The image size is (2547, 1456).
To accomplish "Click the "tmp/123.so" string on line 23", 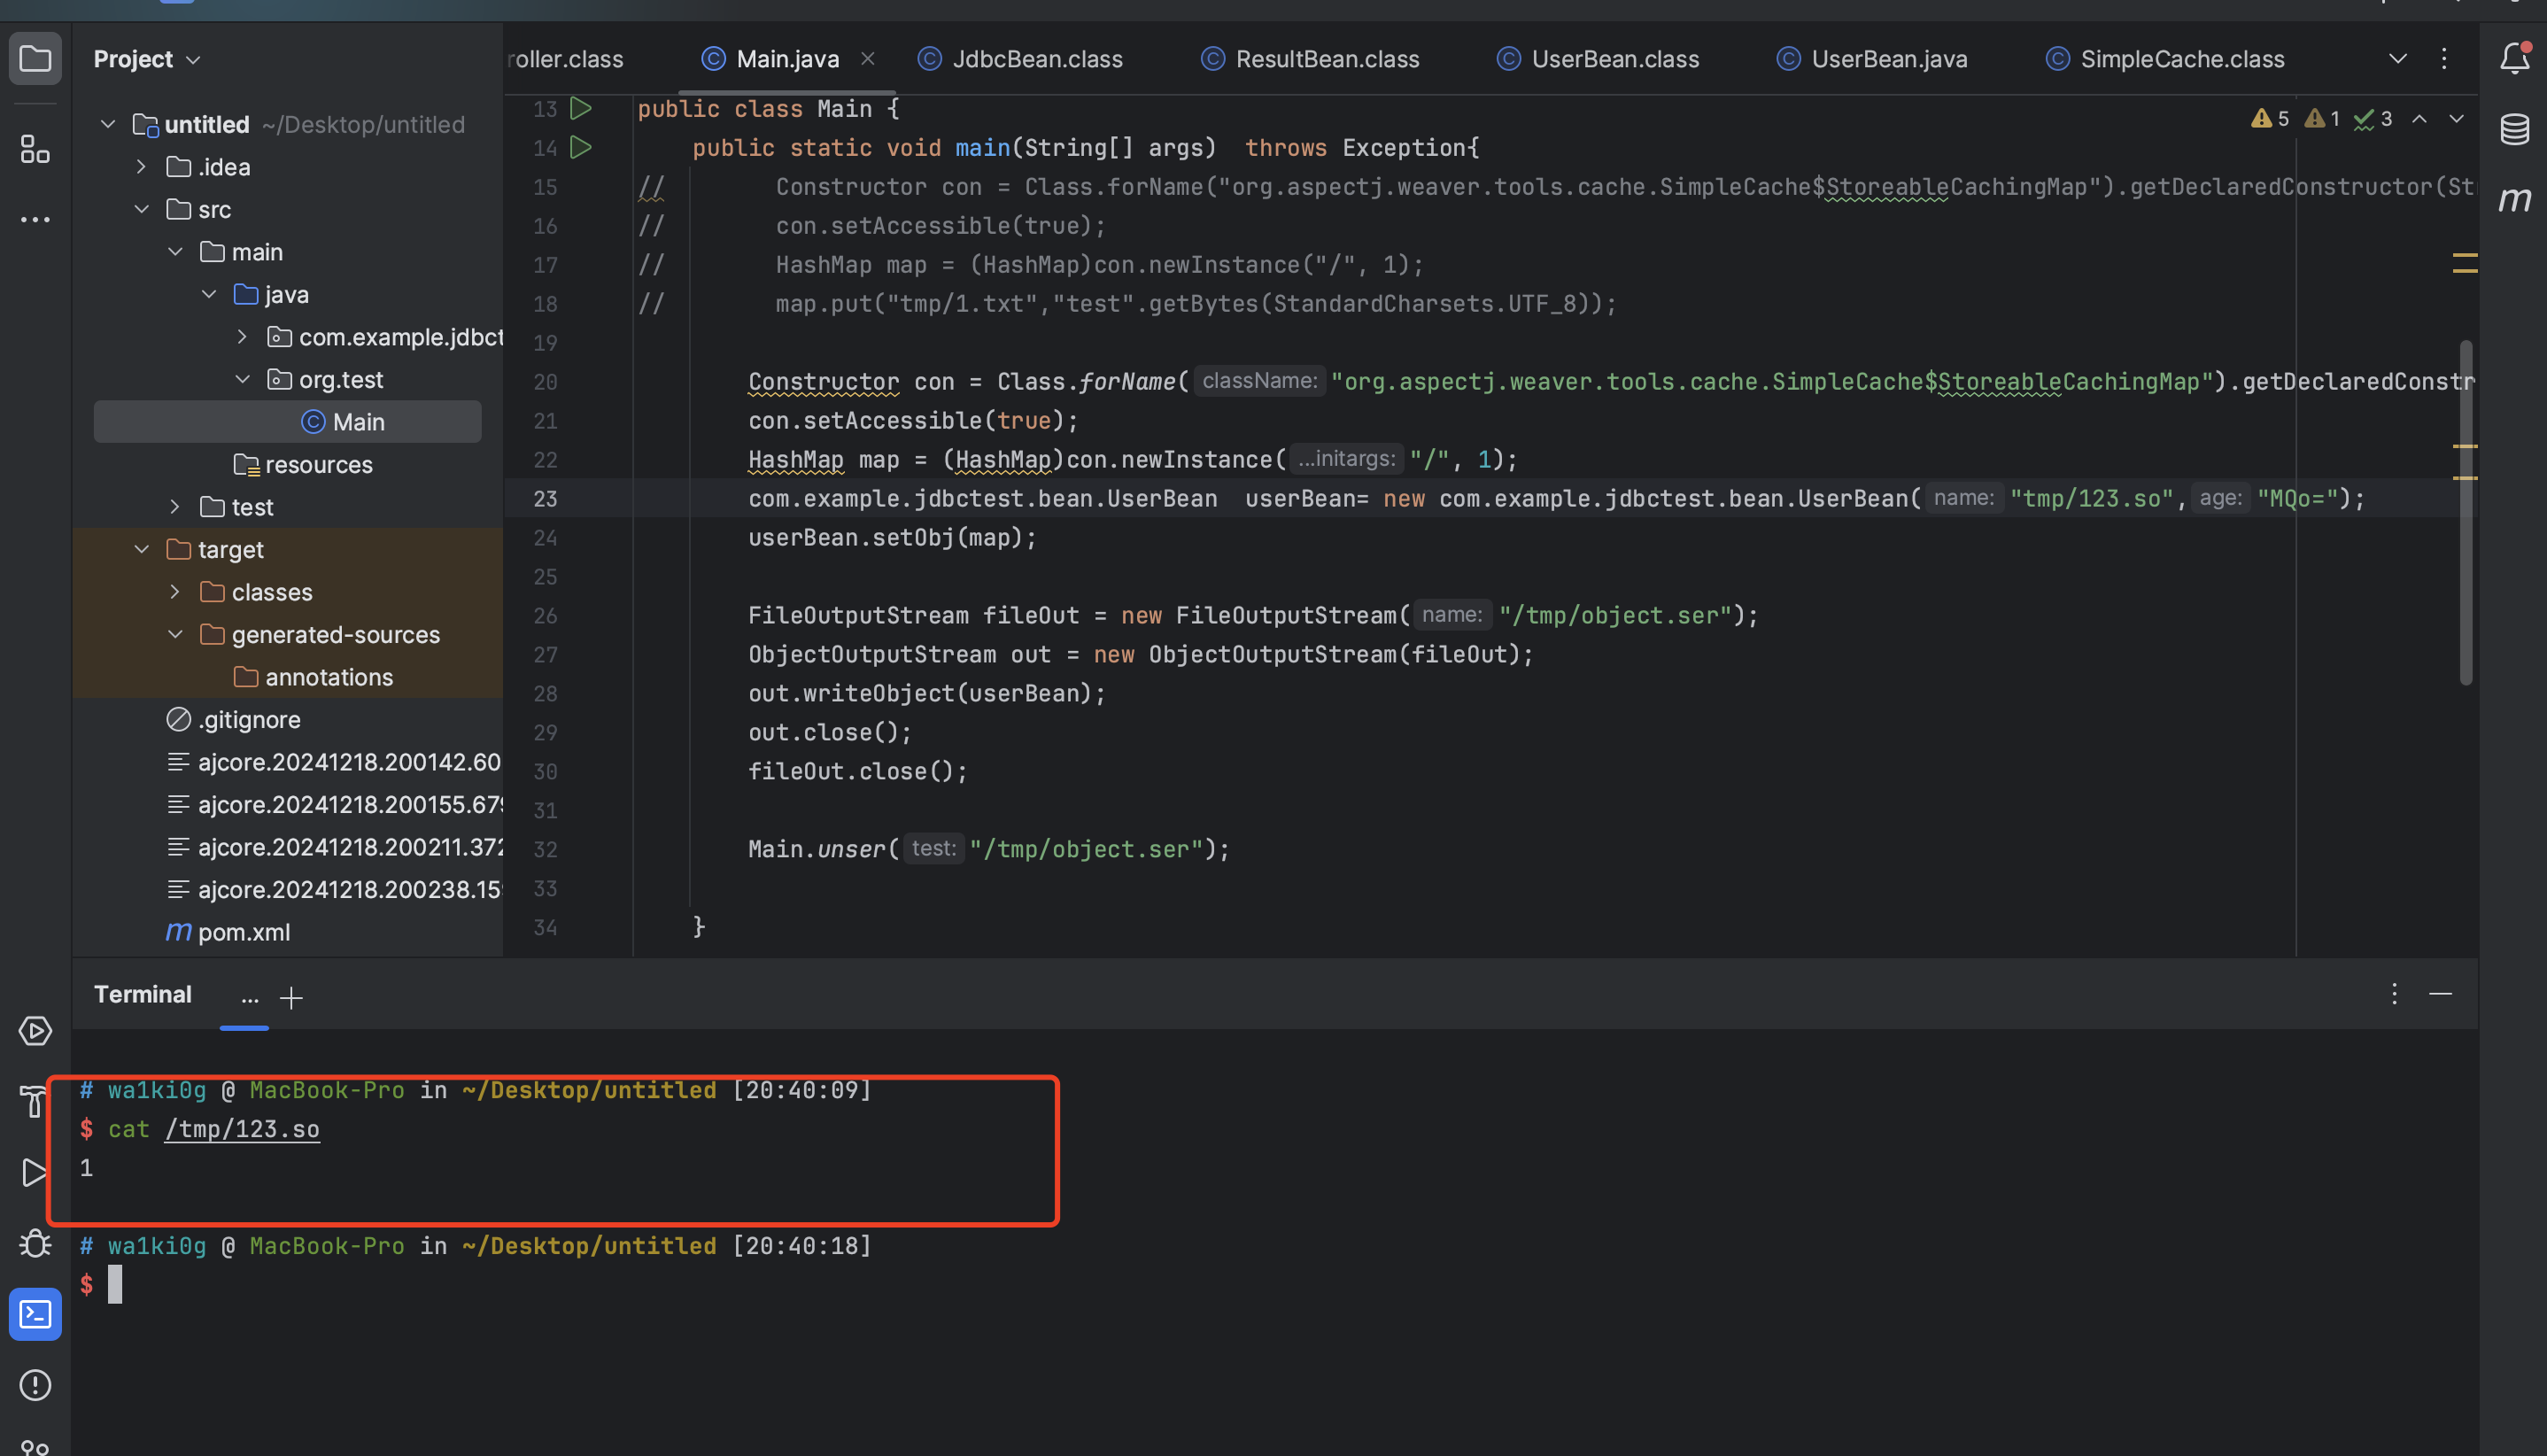I will coord(2092,498).
